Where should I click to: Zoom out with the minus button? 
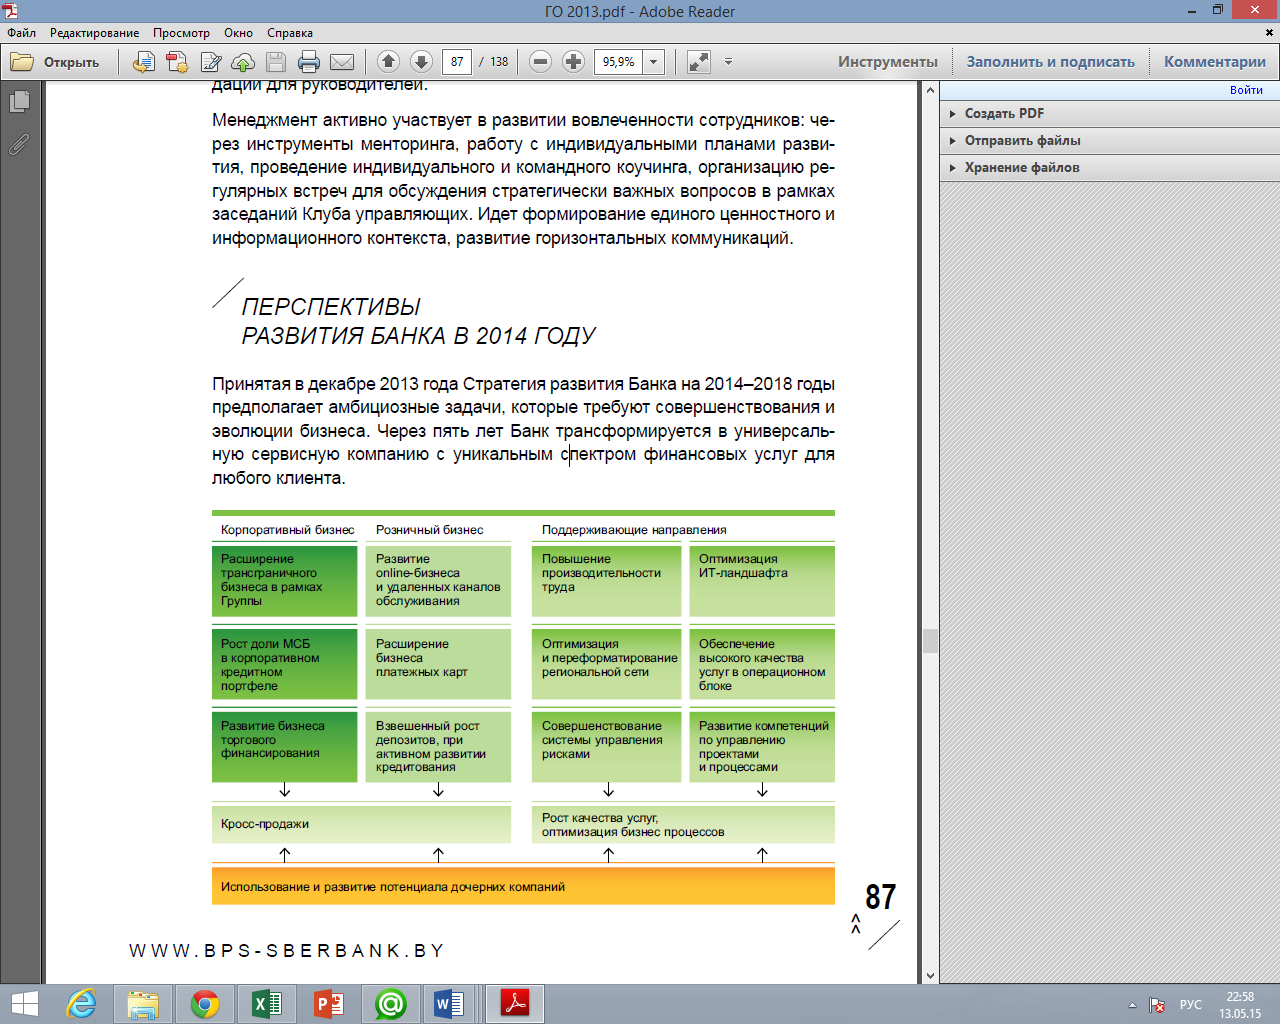pos(540,62)
